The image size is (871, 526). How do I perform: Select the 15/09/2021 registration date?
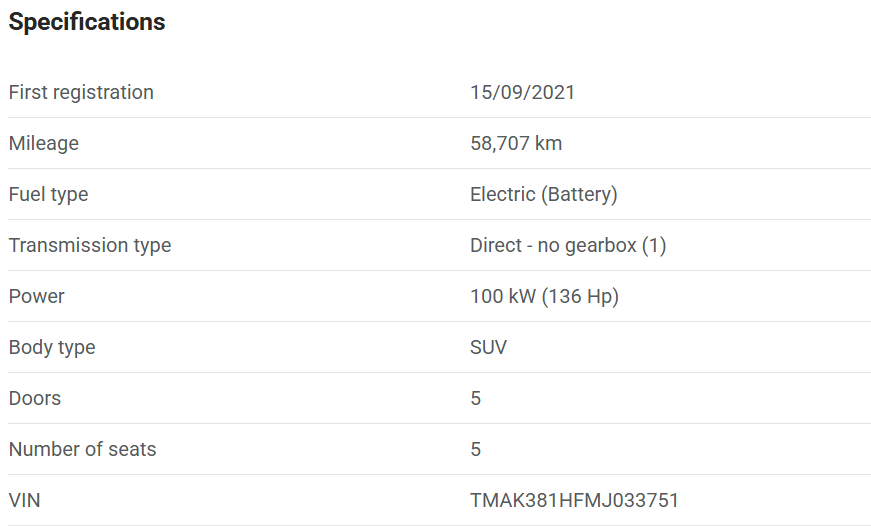(x=522, y=92)
